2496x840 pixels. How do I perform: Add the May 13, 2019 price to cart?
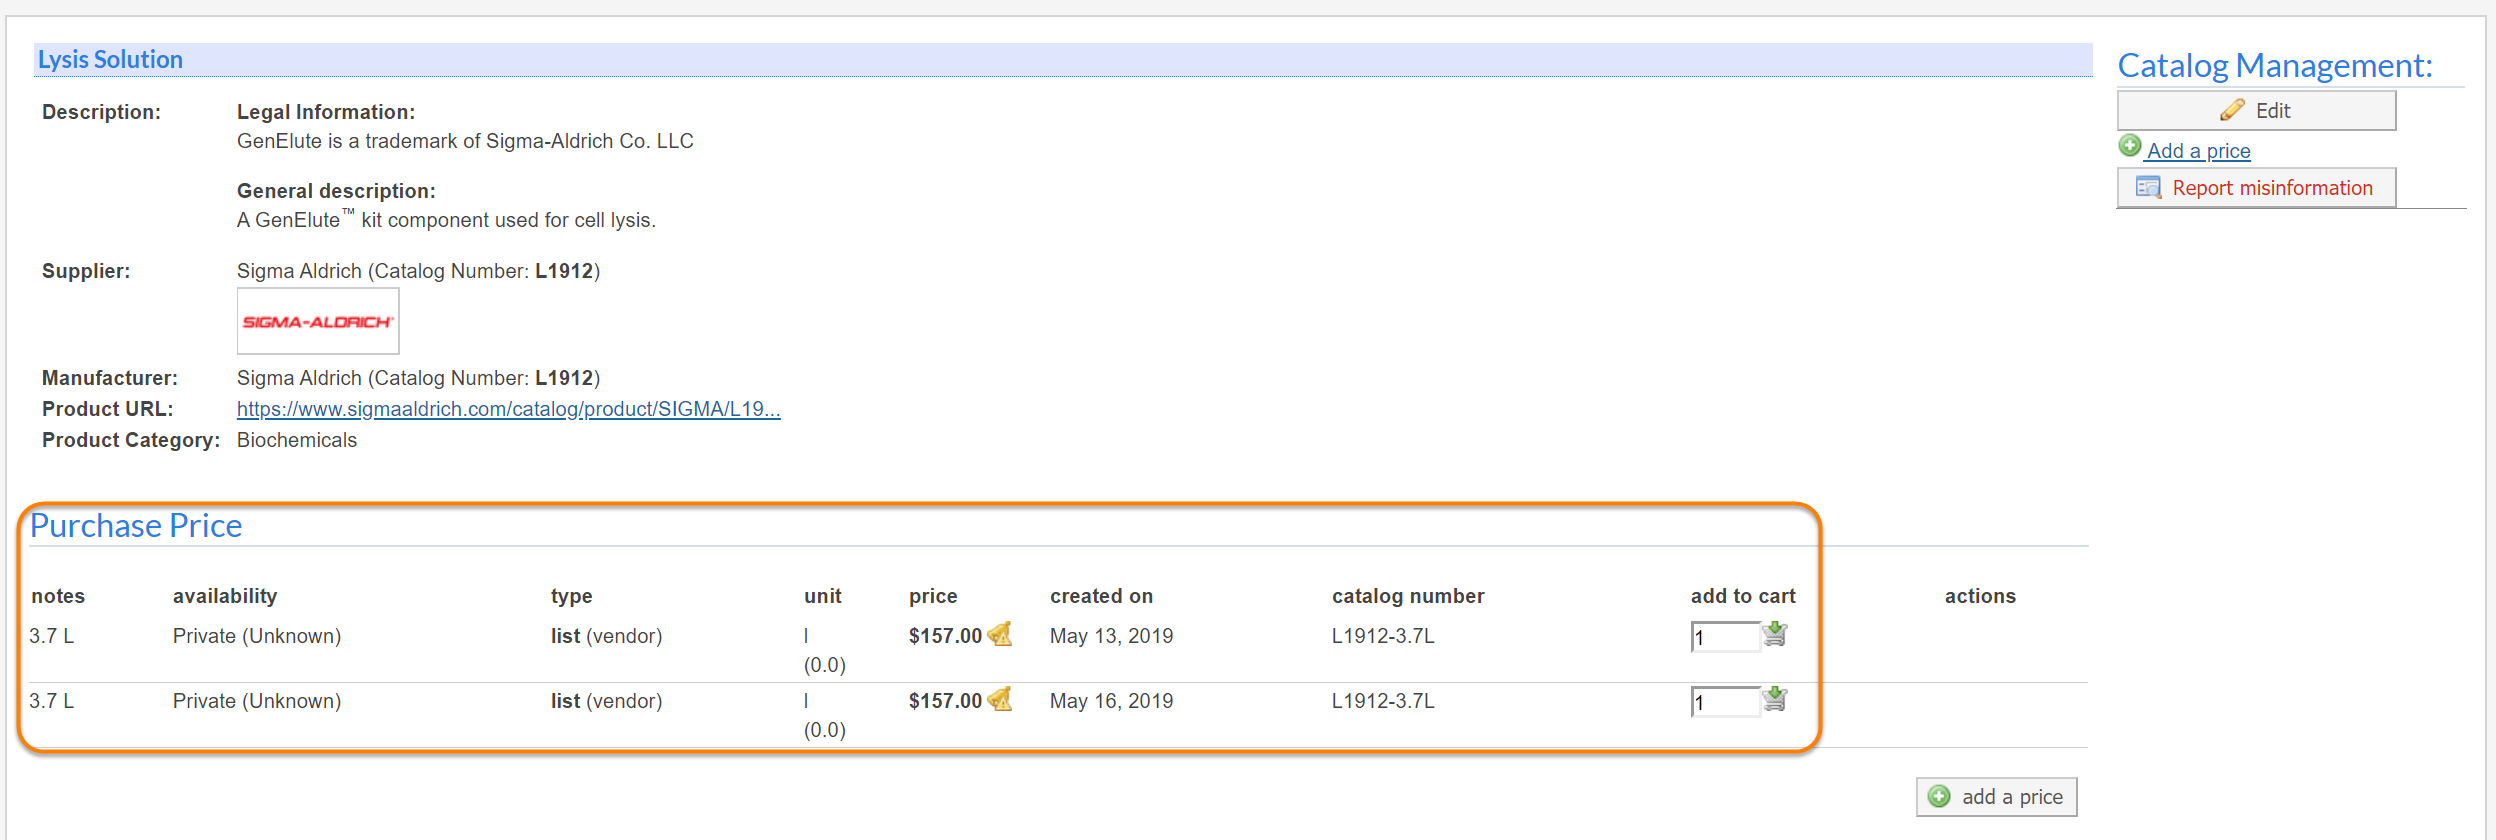coord(1775,634)
